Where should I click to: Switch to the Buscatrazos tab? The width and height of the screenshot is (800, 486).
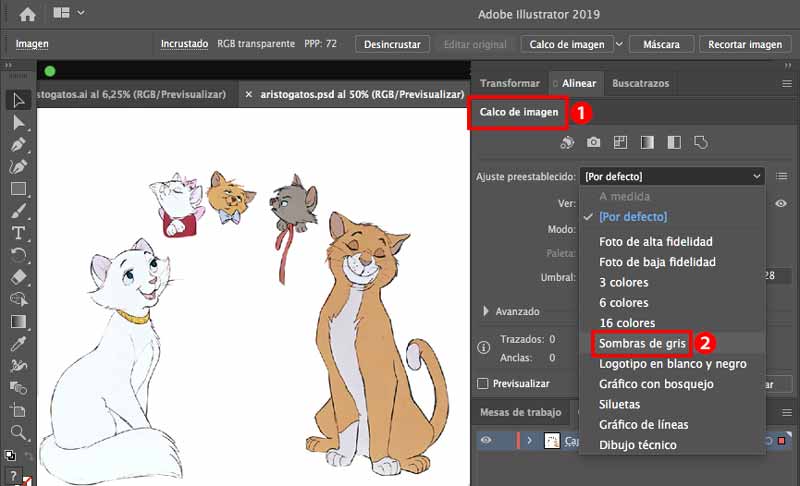pyautogui.click(x=640, y=83)
